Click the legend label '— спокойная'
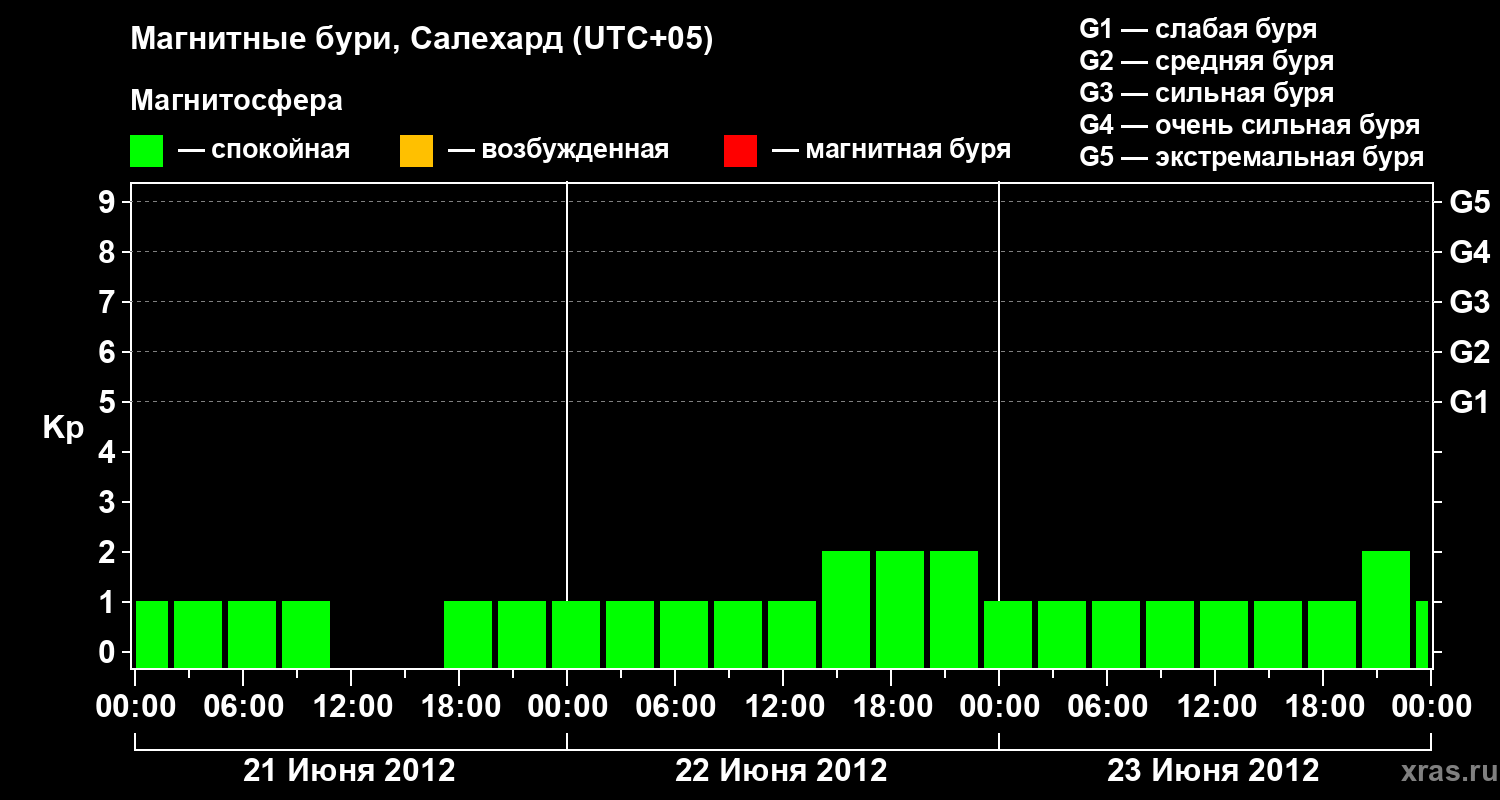Viewport: 1500px width, 800px height. [264, 150]
